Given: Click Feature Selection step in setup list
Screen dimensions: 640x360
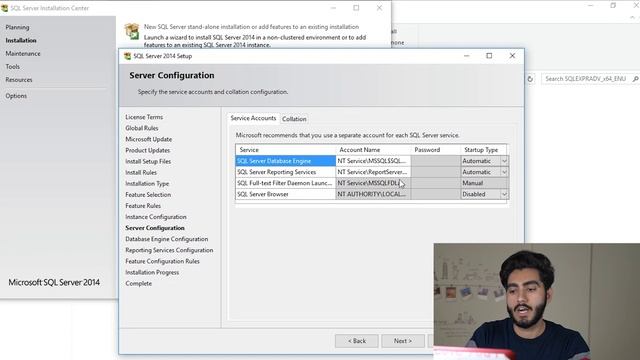Looking at the screenshot, I should 148,195.
